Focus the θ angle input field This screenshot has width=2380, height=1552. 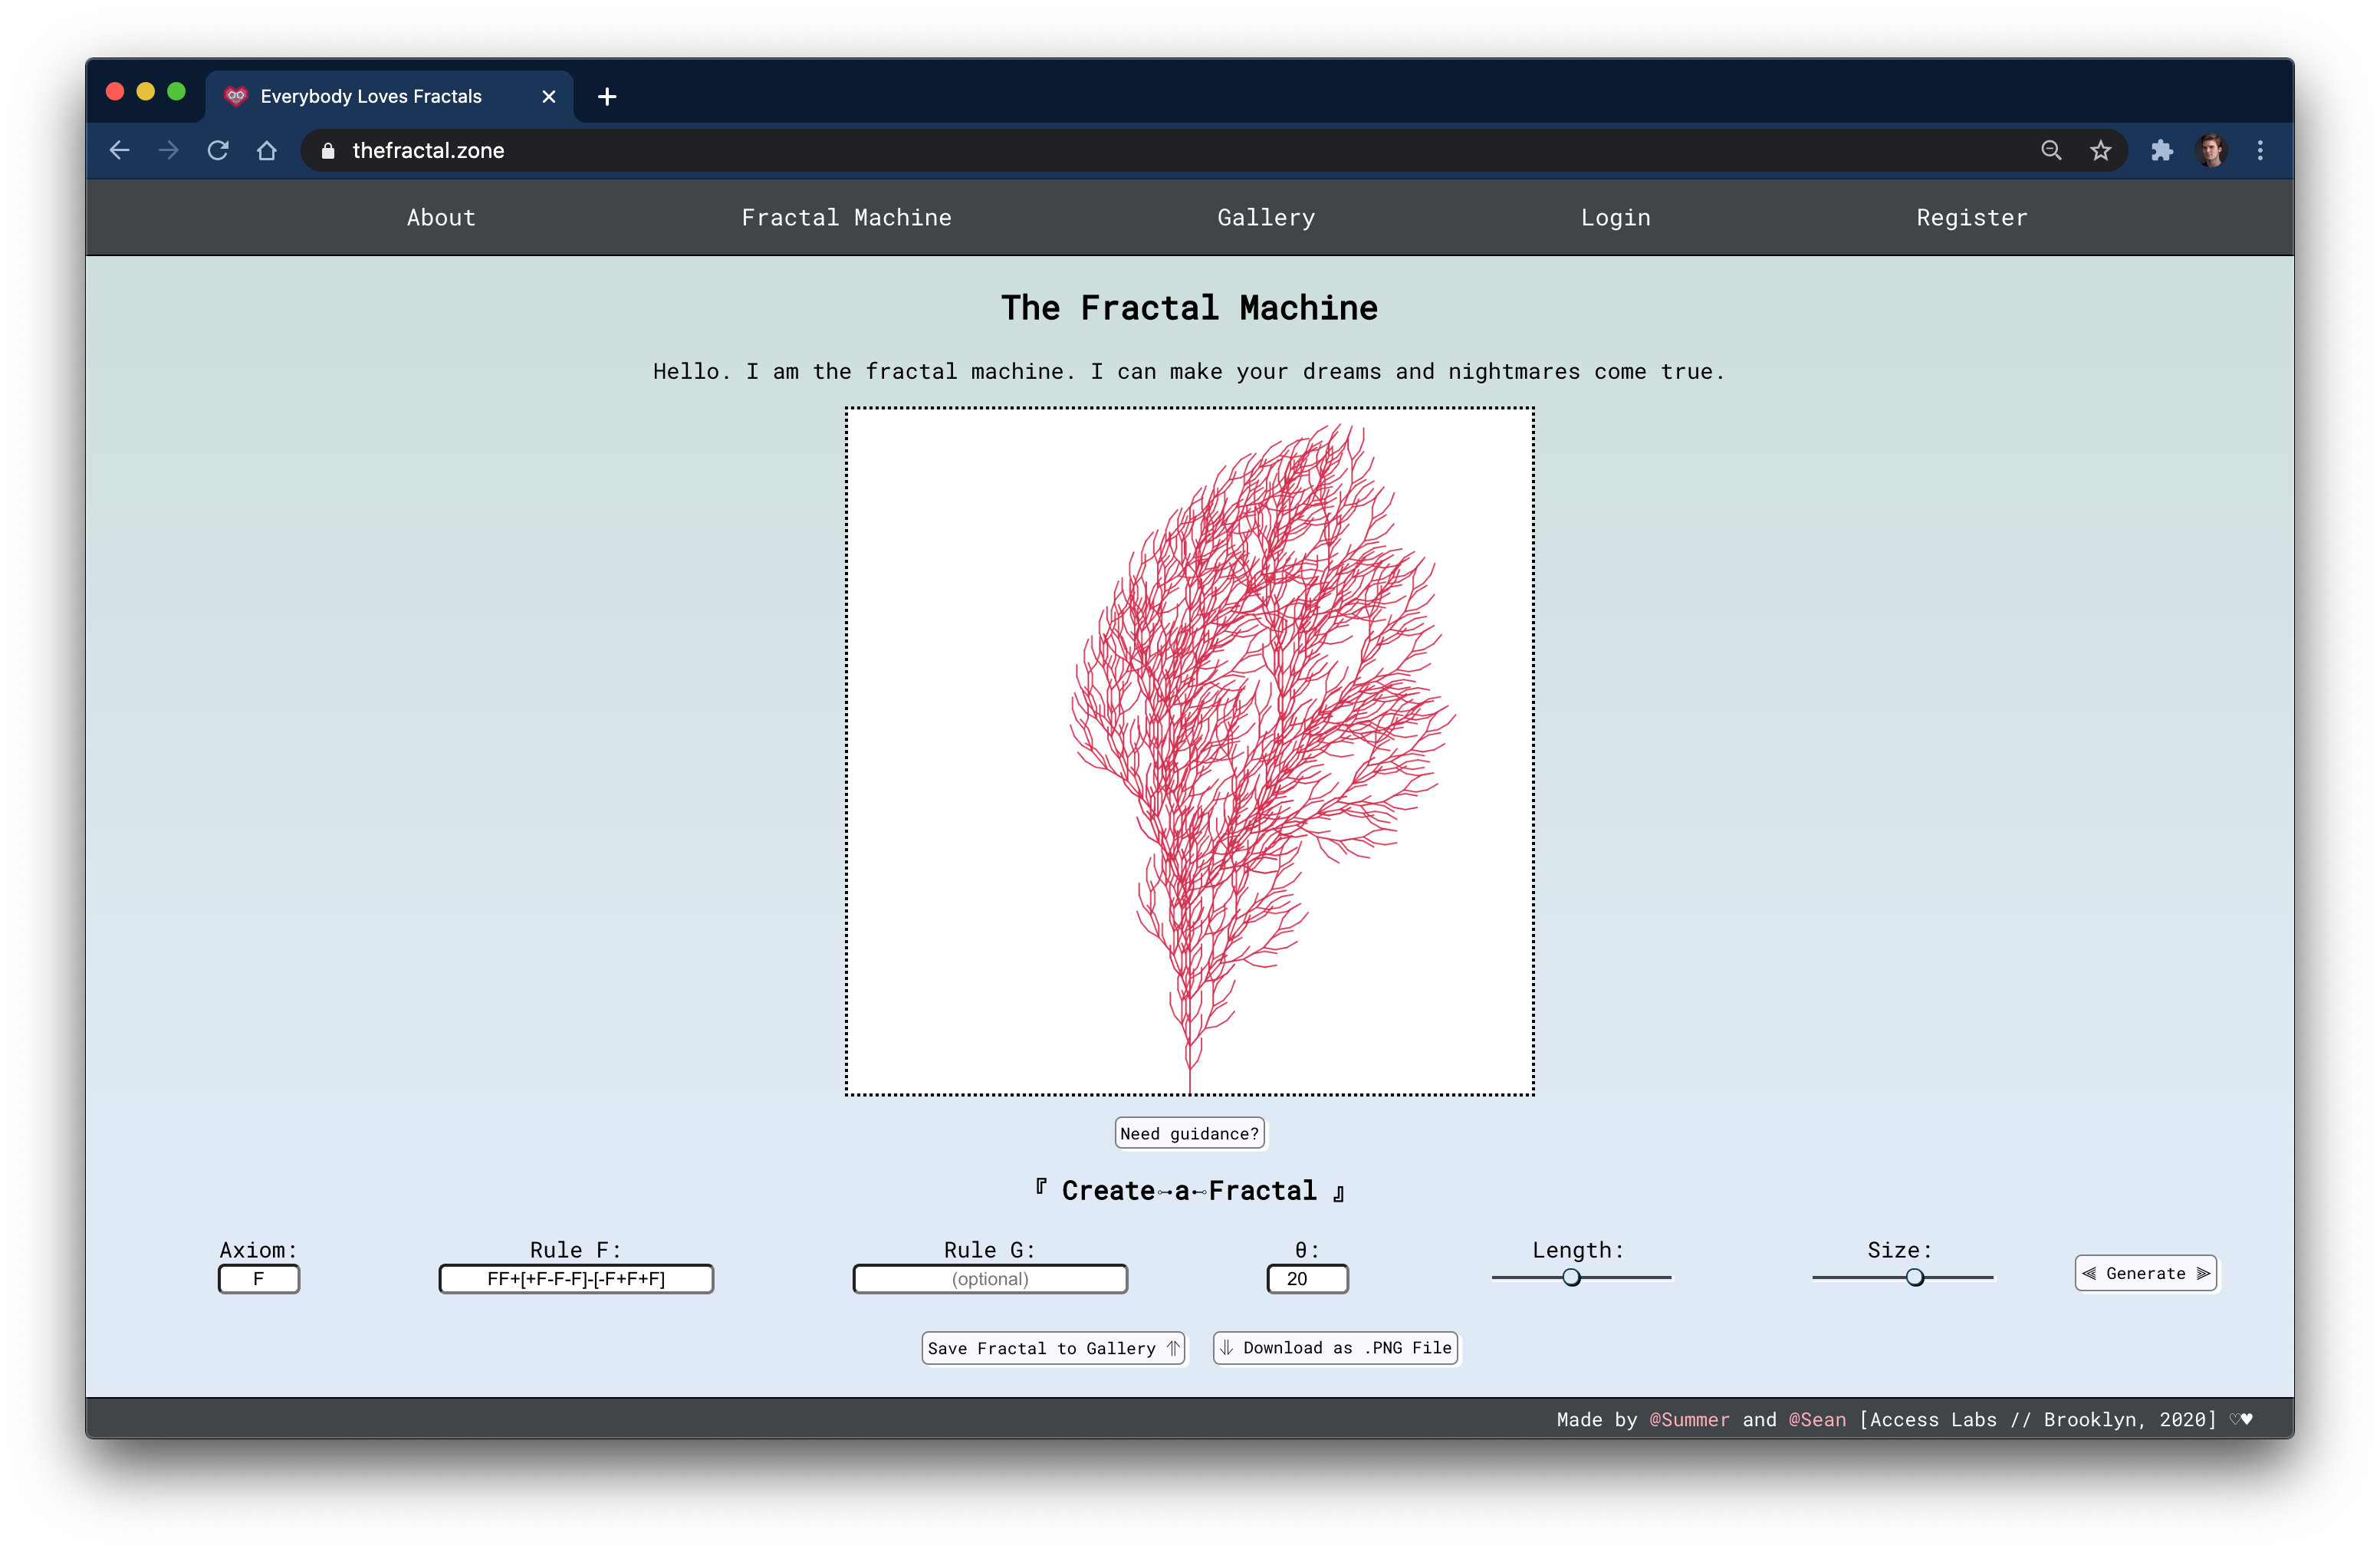[1307, 1279]
